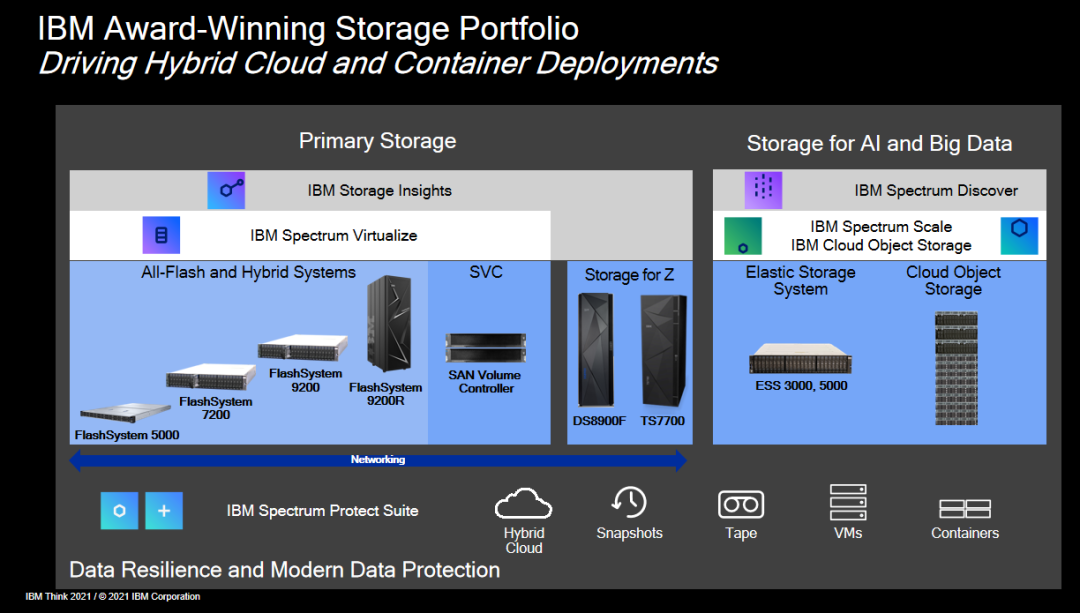Click the blue Networking arrow bar

[x=378, y=460]
